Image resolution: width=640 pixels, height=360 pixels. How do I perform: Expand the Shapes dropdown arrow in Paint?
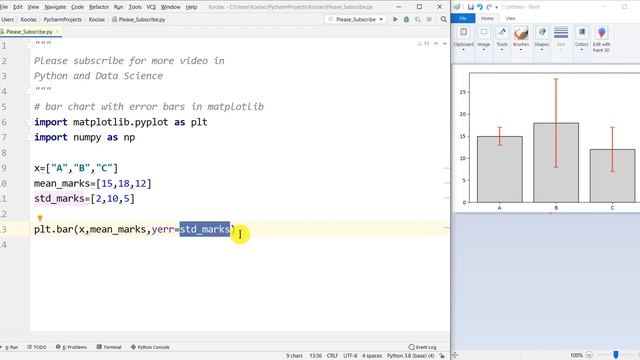coord(542,50)
